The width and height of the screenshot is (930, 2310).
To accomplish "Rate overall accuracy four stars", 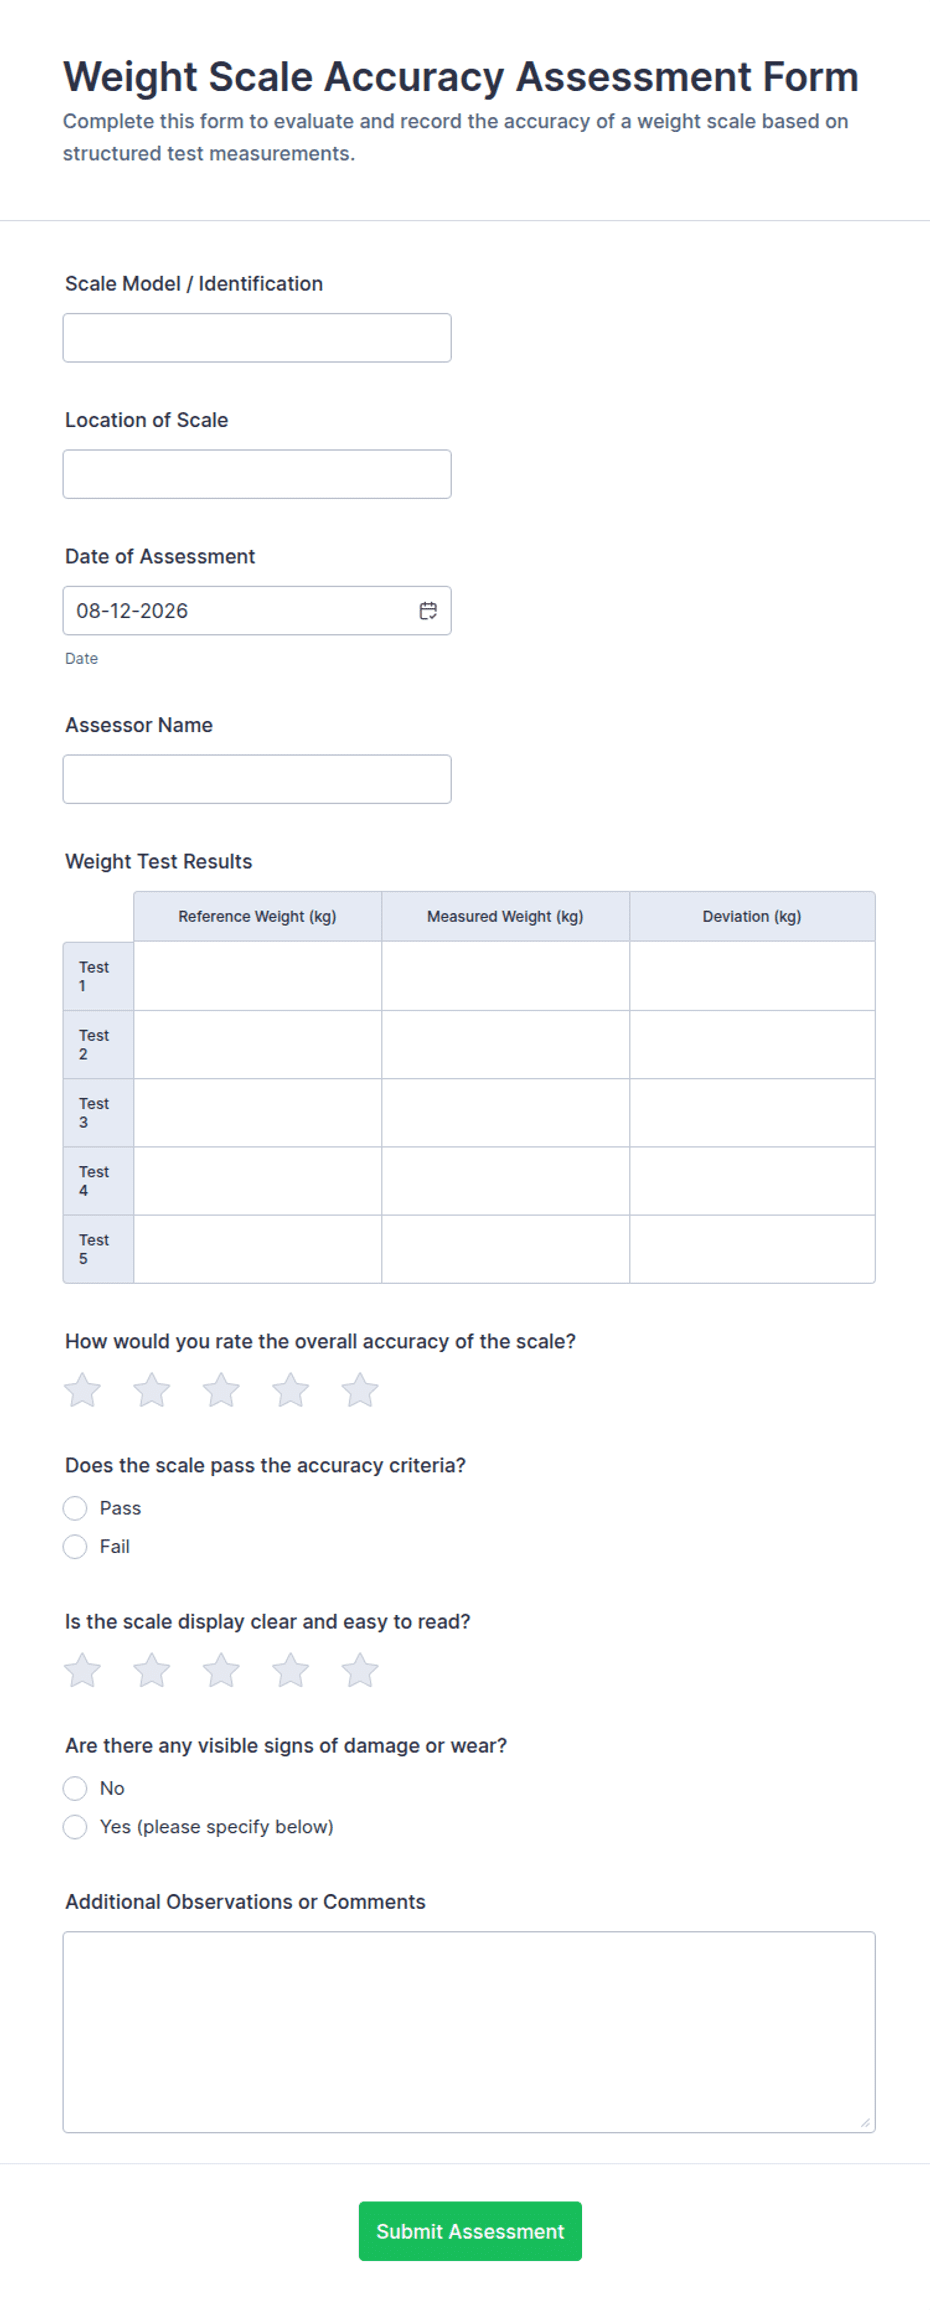I will 291,1390.
